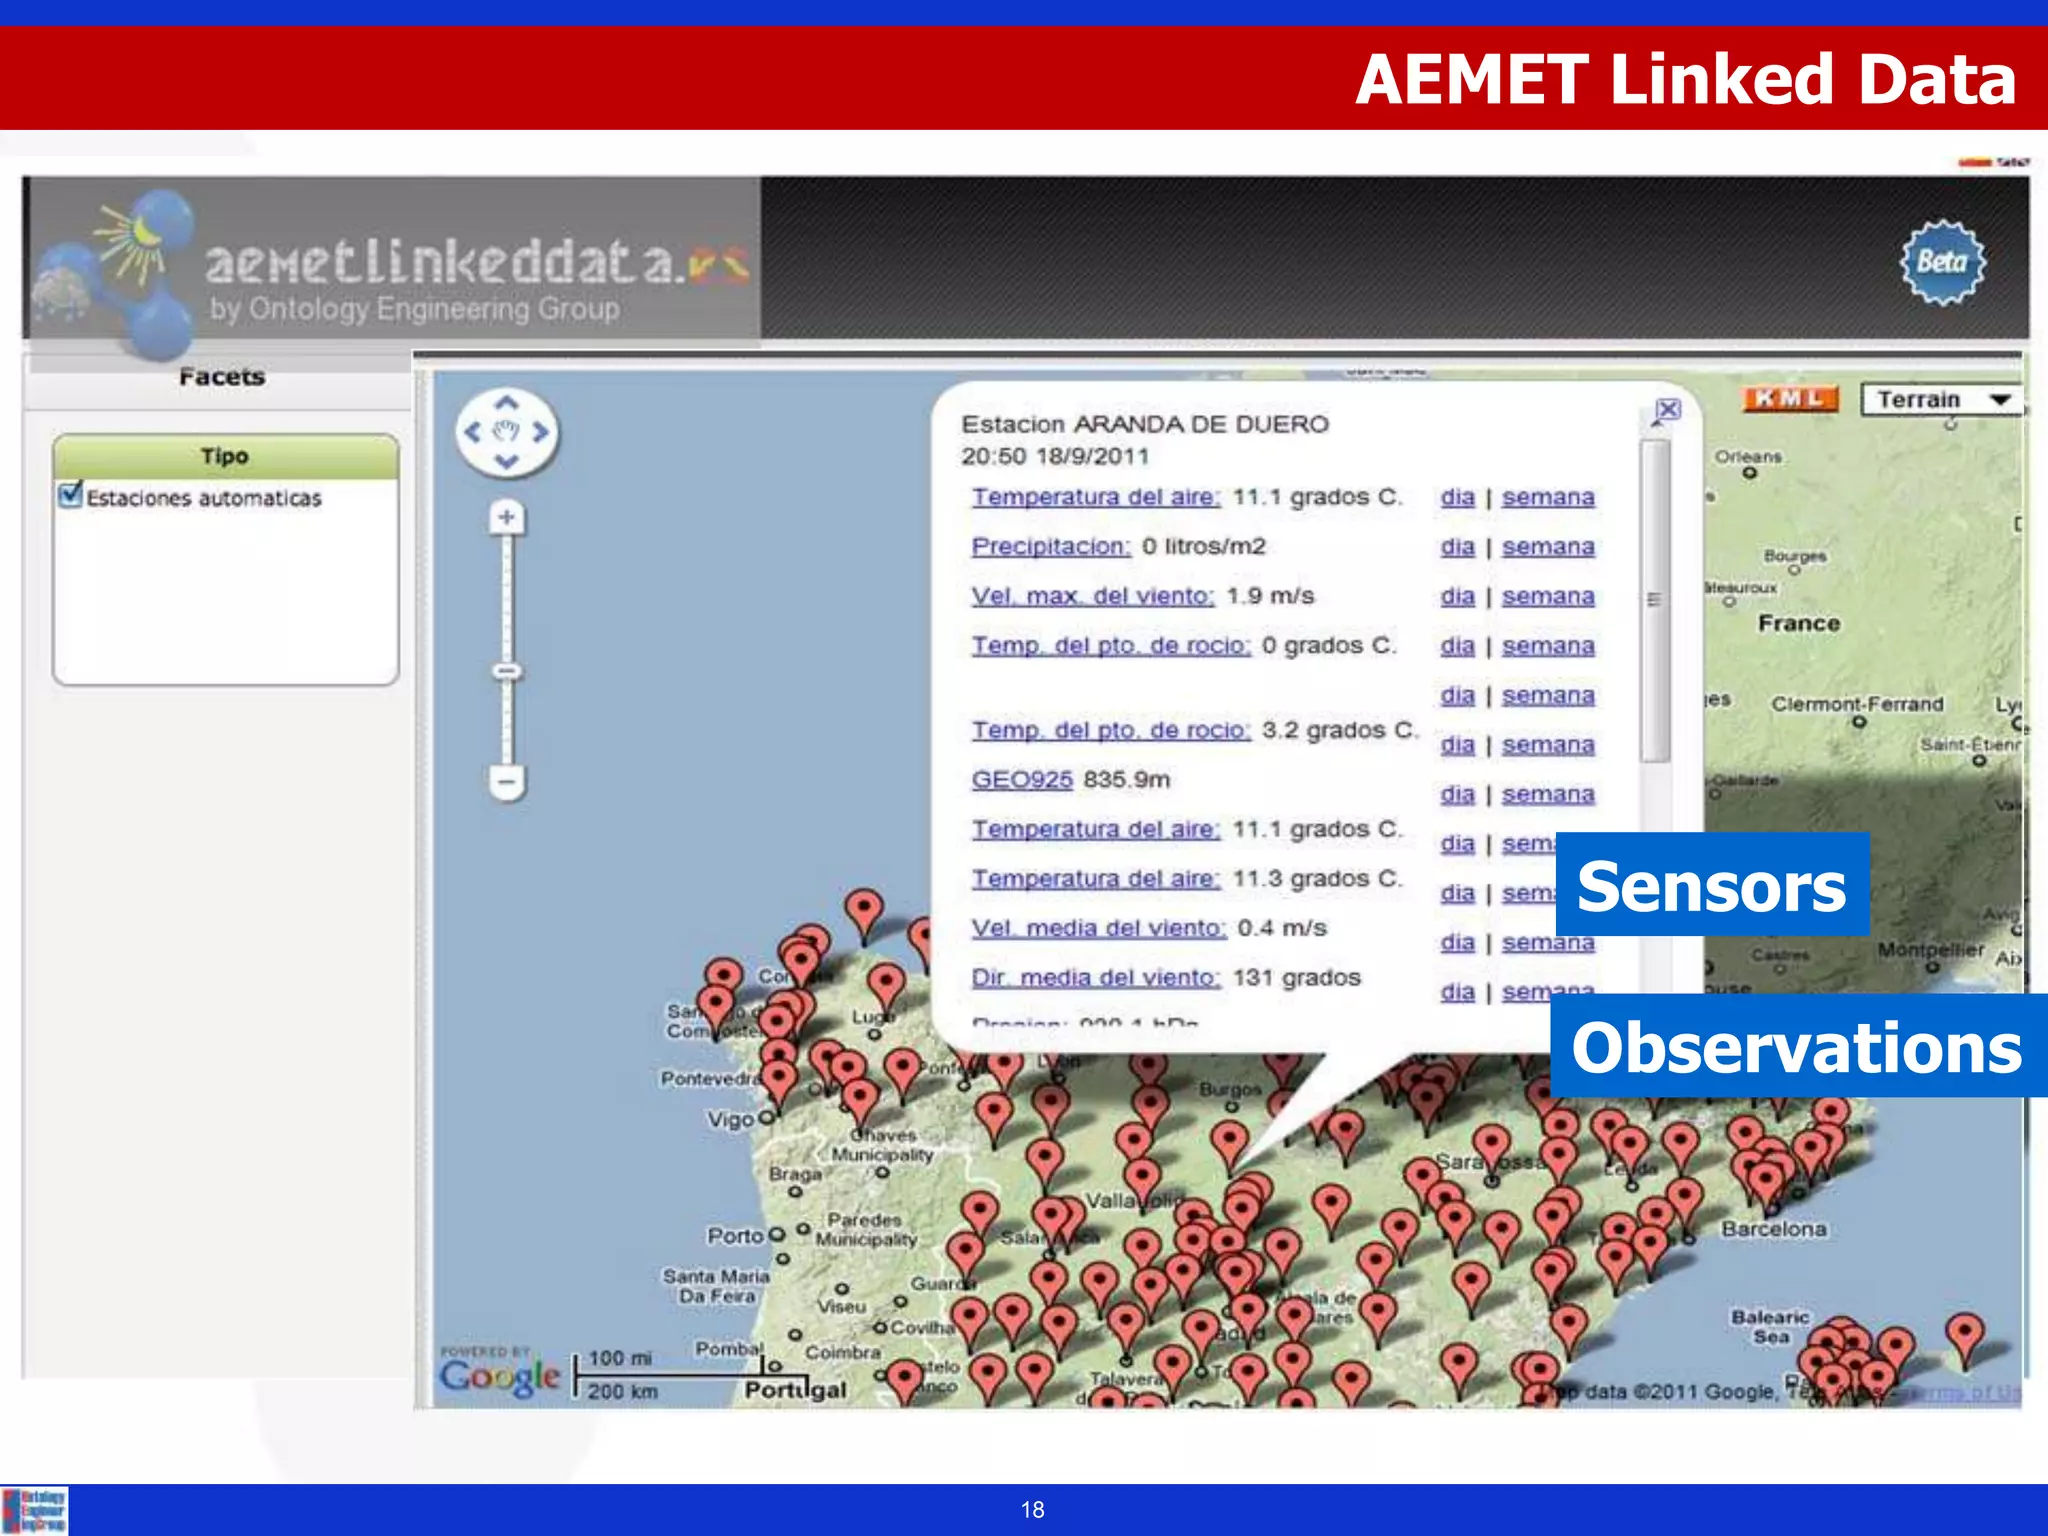Click the map marker near Burgos label
Image resolution: width=2048 pixels, height=1536 pixels.
(1230, 1147)
